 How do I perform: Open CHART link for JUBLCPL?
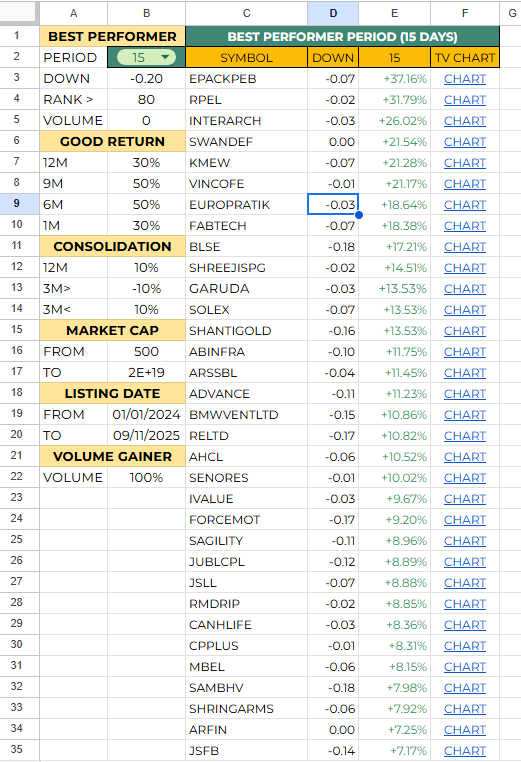click(x=465, y=562)
